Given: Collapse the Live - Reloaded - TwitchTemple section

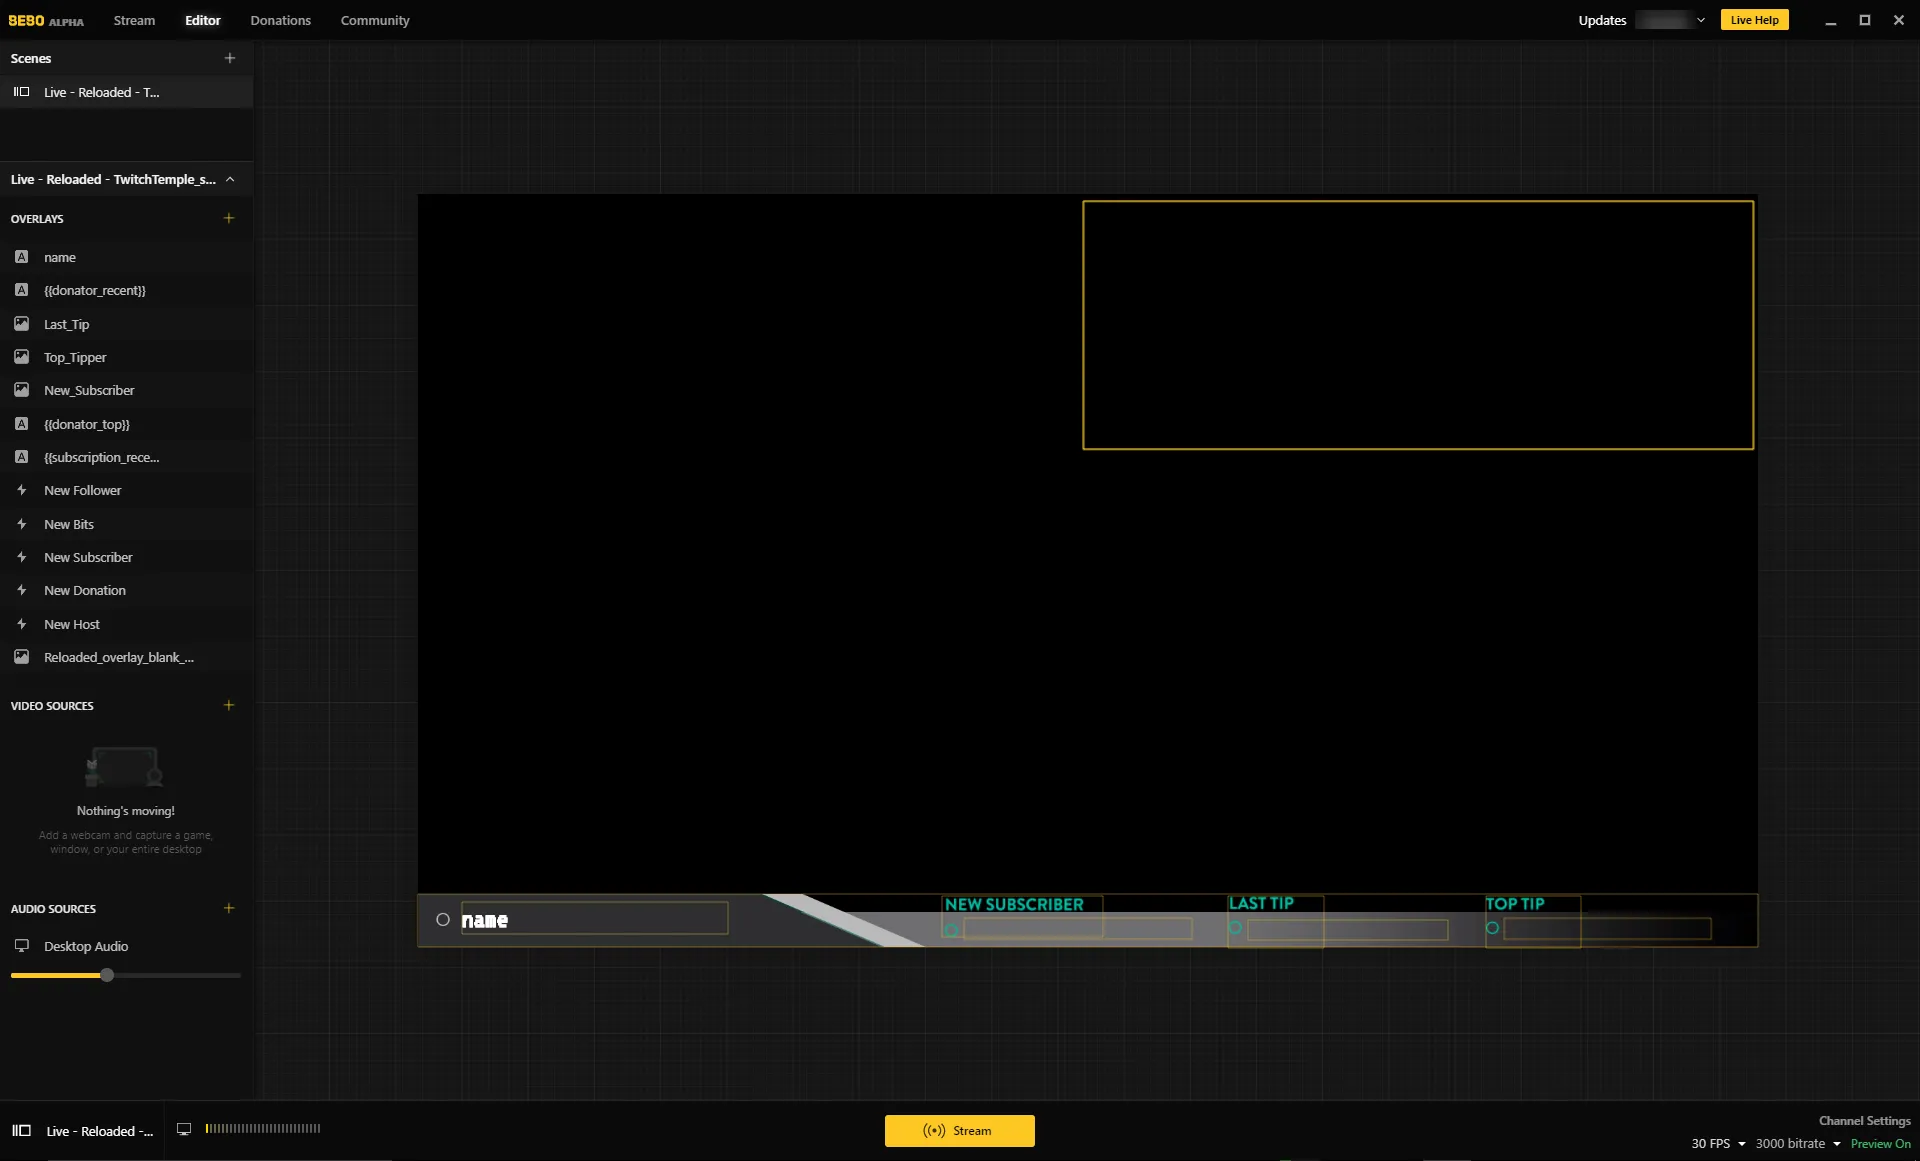Looking at the screenshot, I should pyautogui.click(x=230, y=179).
